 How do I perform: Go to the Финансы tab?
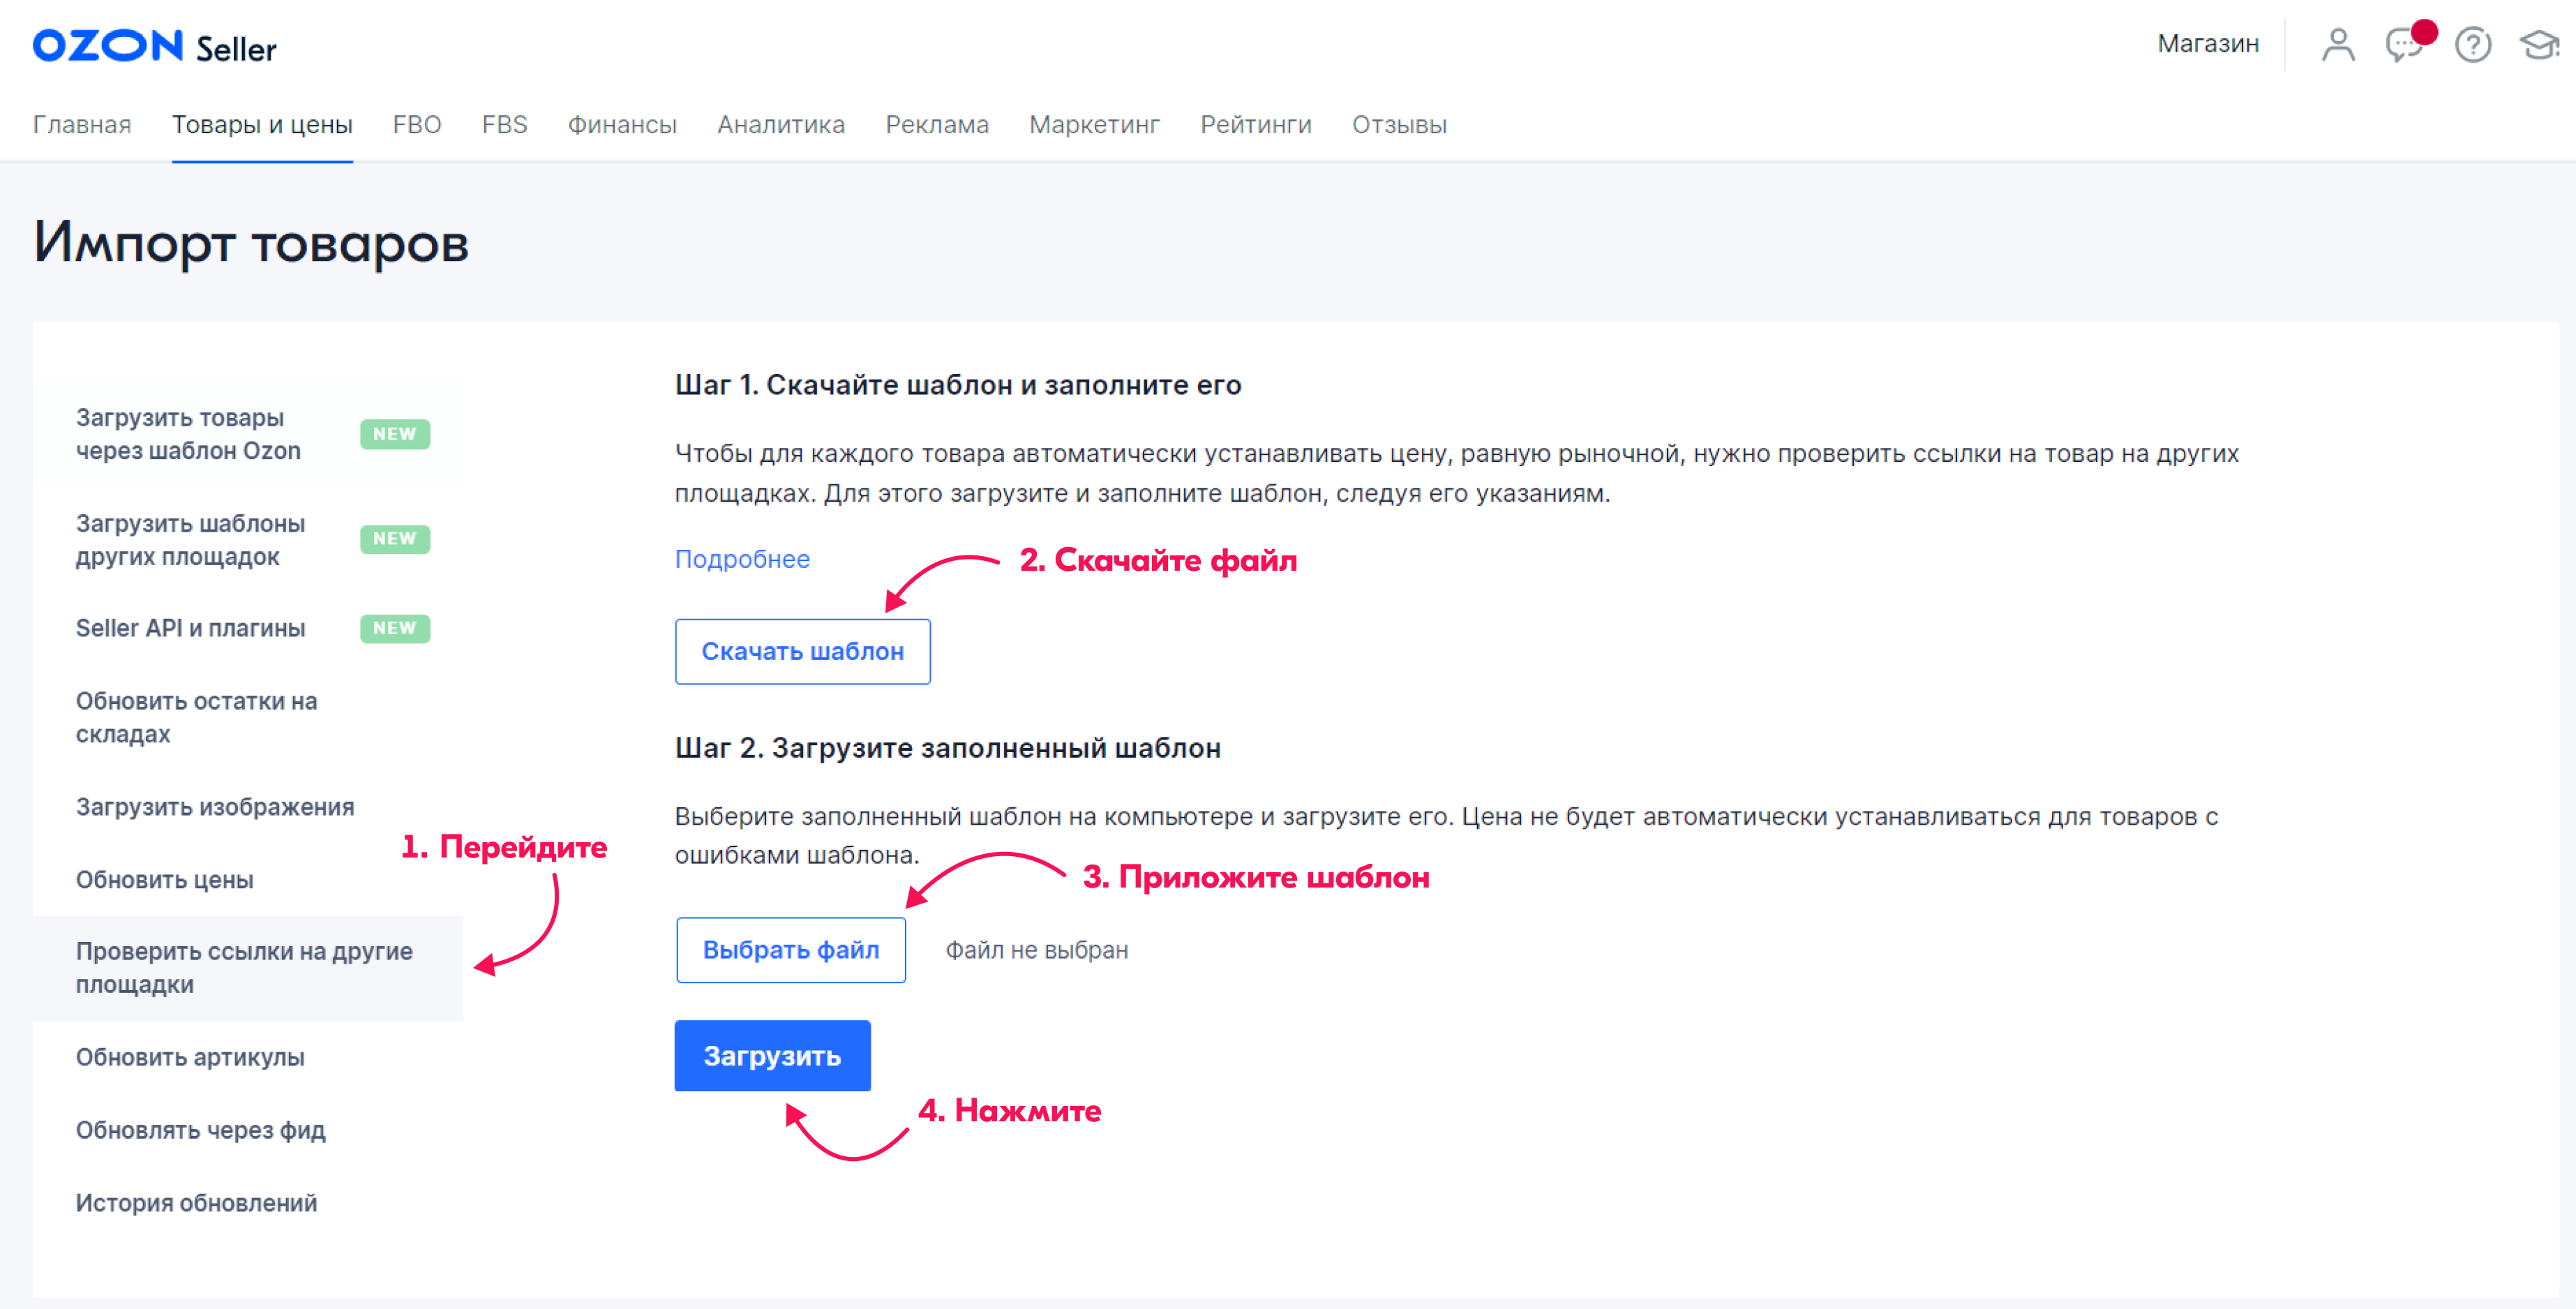click(622, 125)
